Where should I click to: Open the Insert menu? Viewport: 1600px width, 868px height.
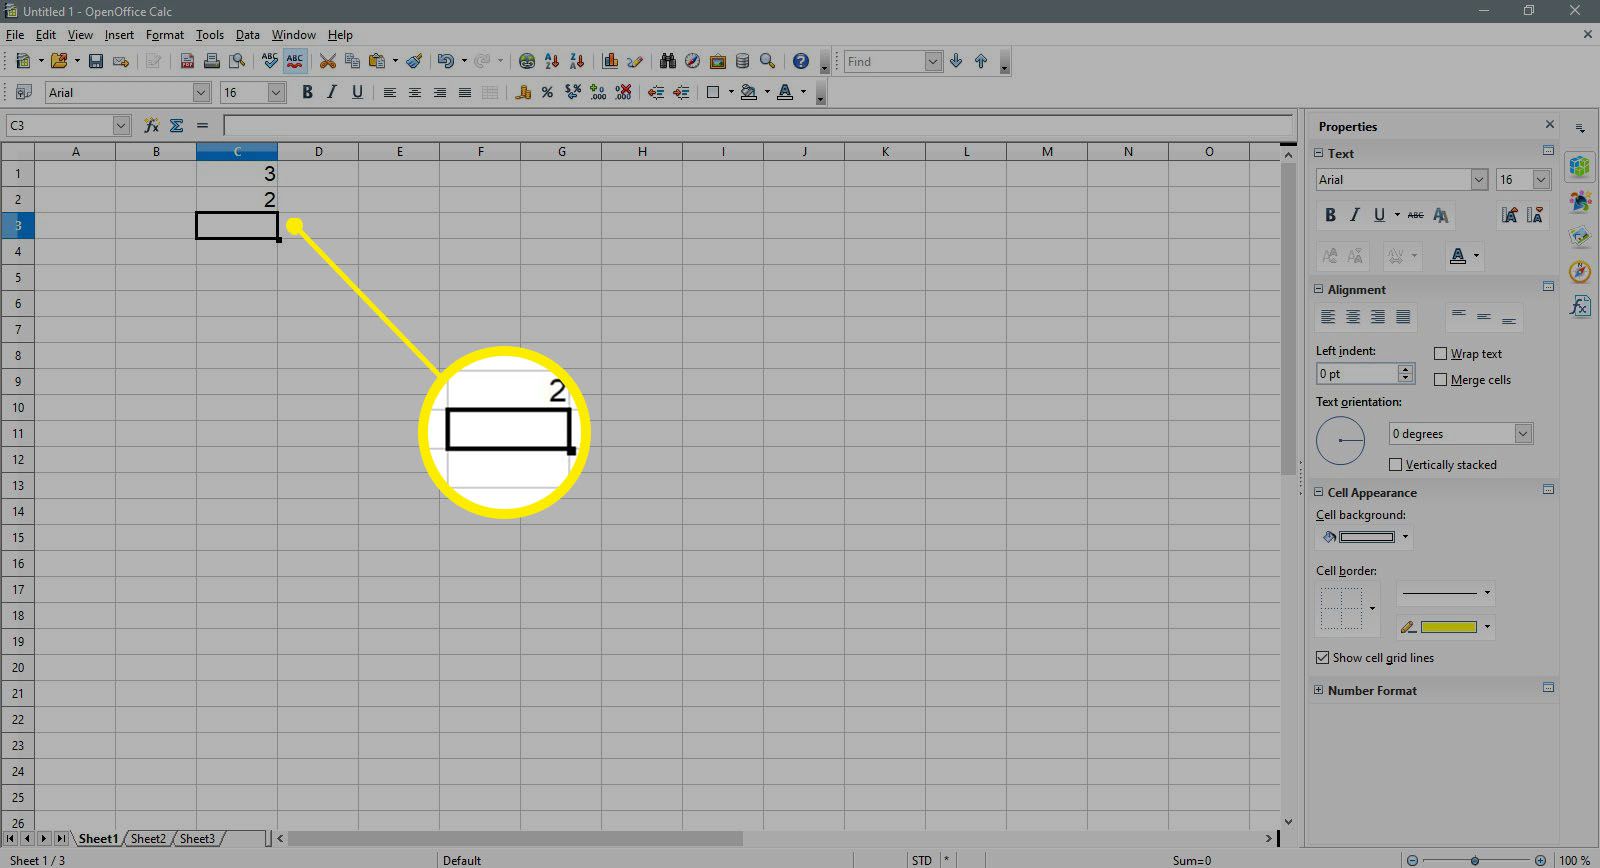(119, 35)
